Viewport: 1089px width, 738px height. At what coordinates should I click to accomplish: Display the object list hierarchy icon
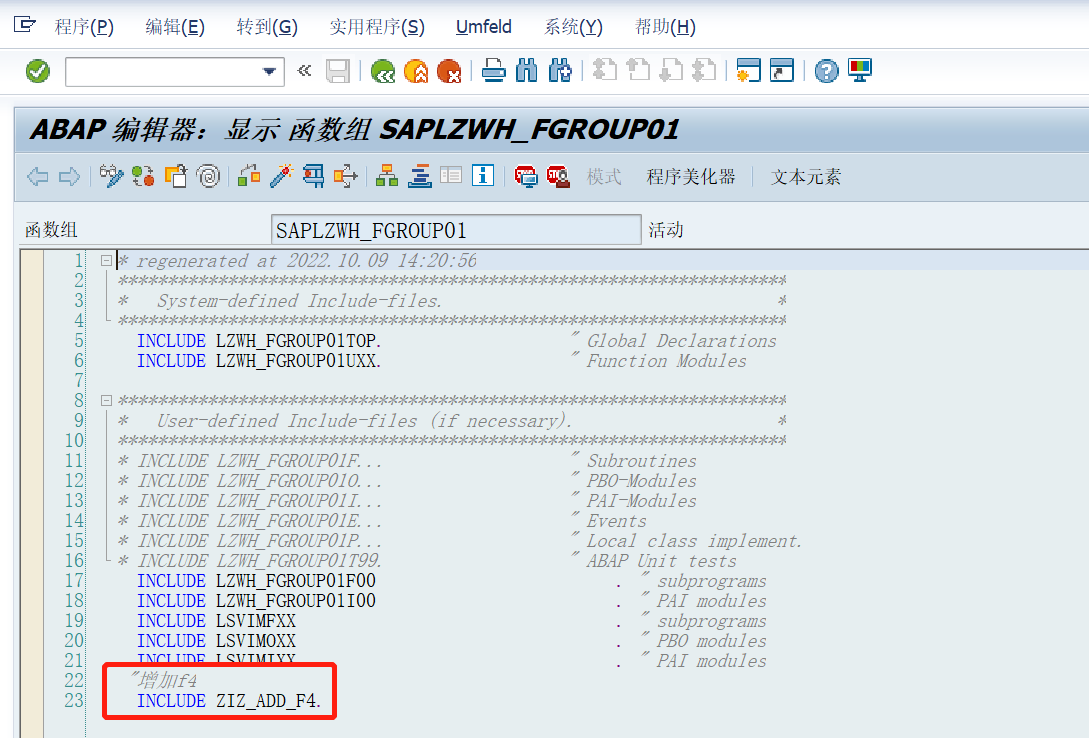pyautogui.click(x=387, y=176)
